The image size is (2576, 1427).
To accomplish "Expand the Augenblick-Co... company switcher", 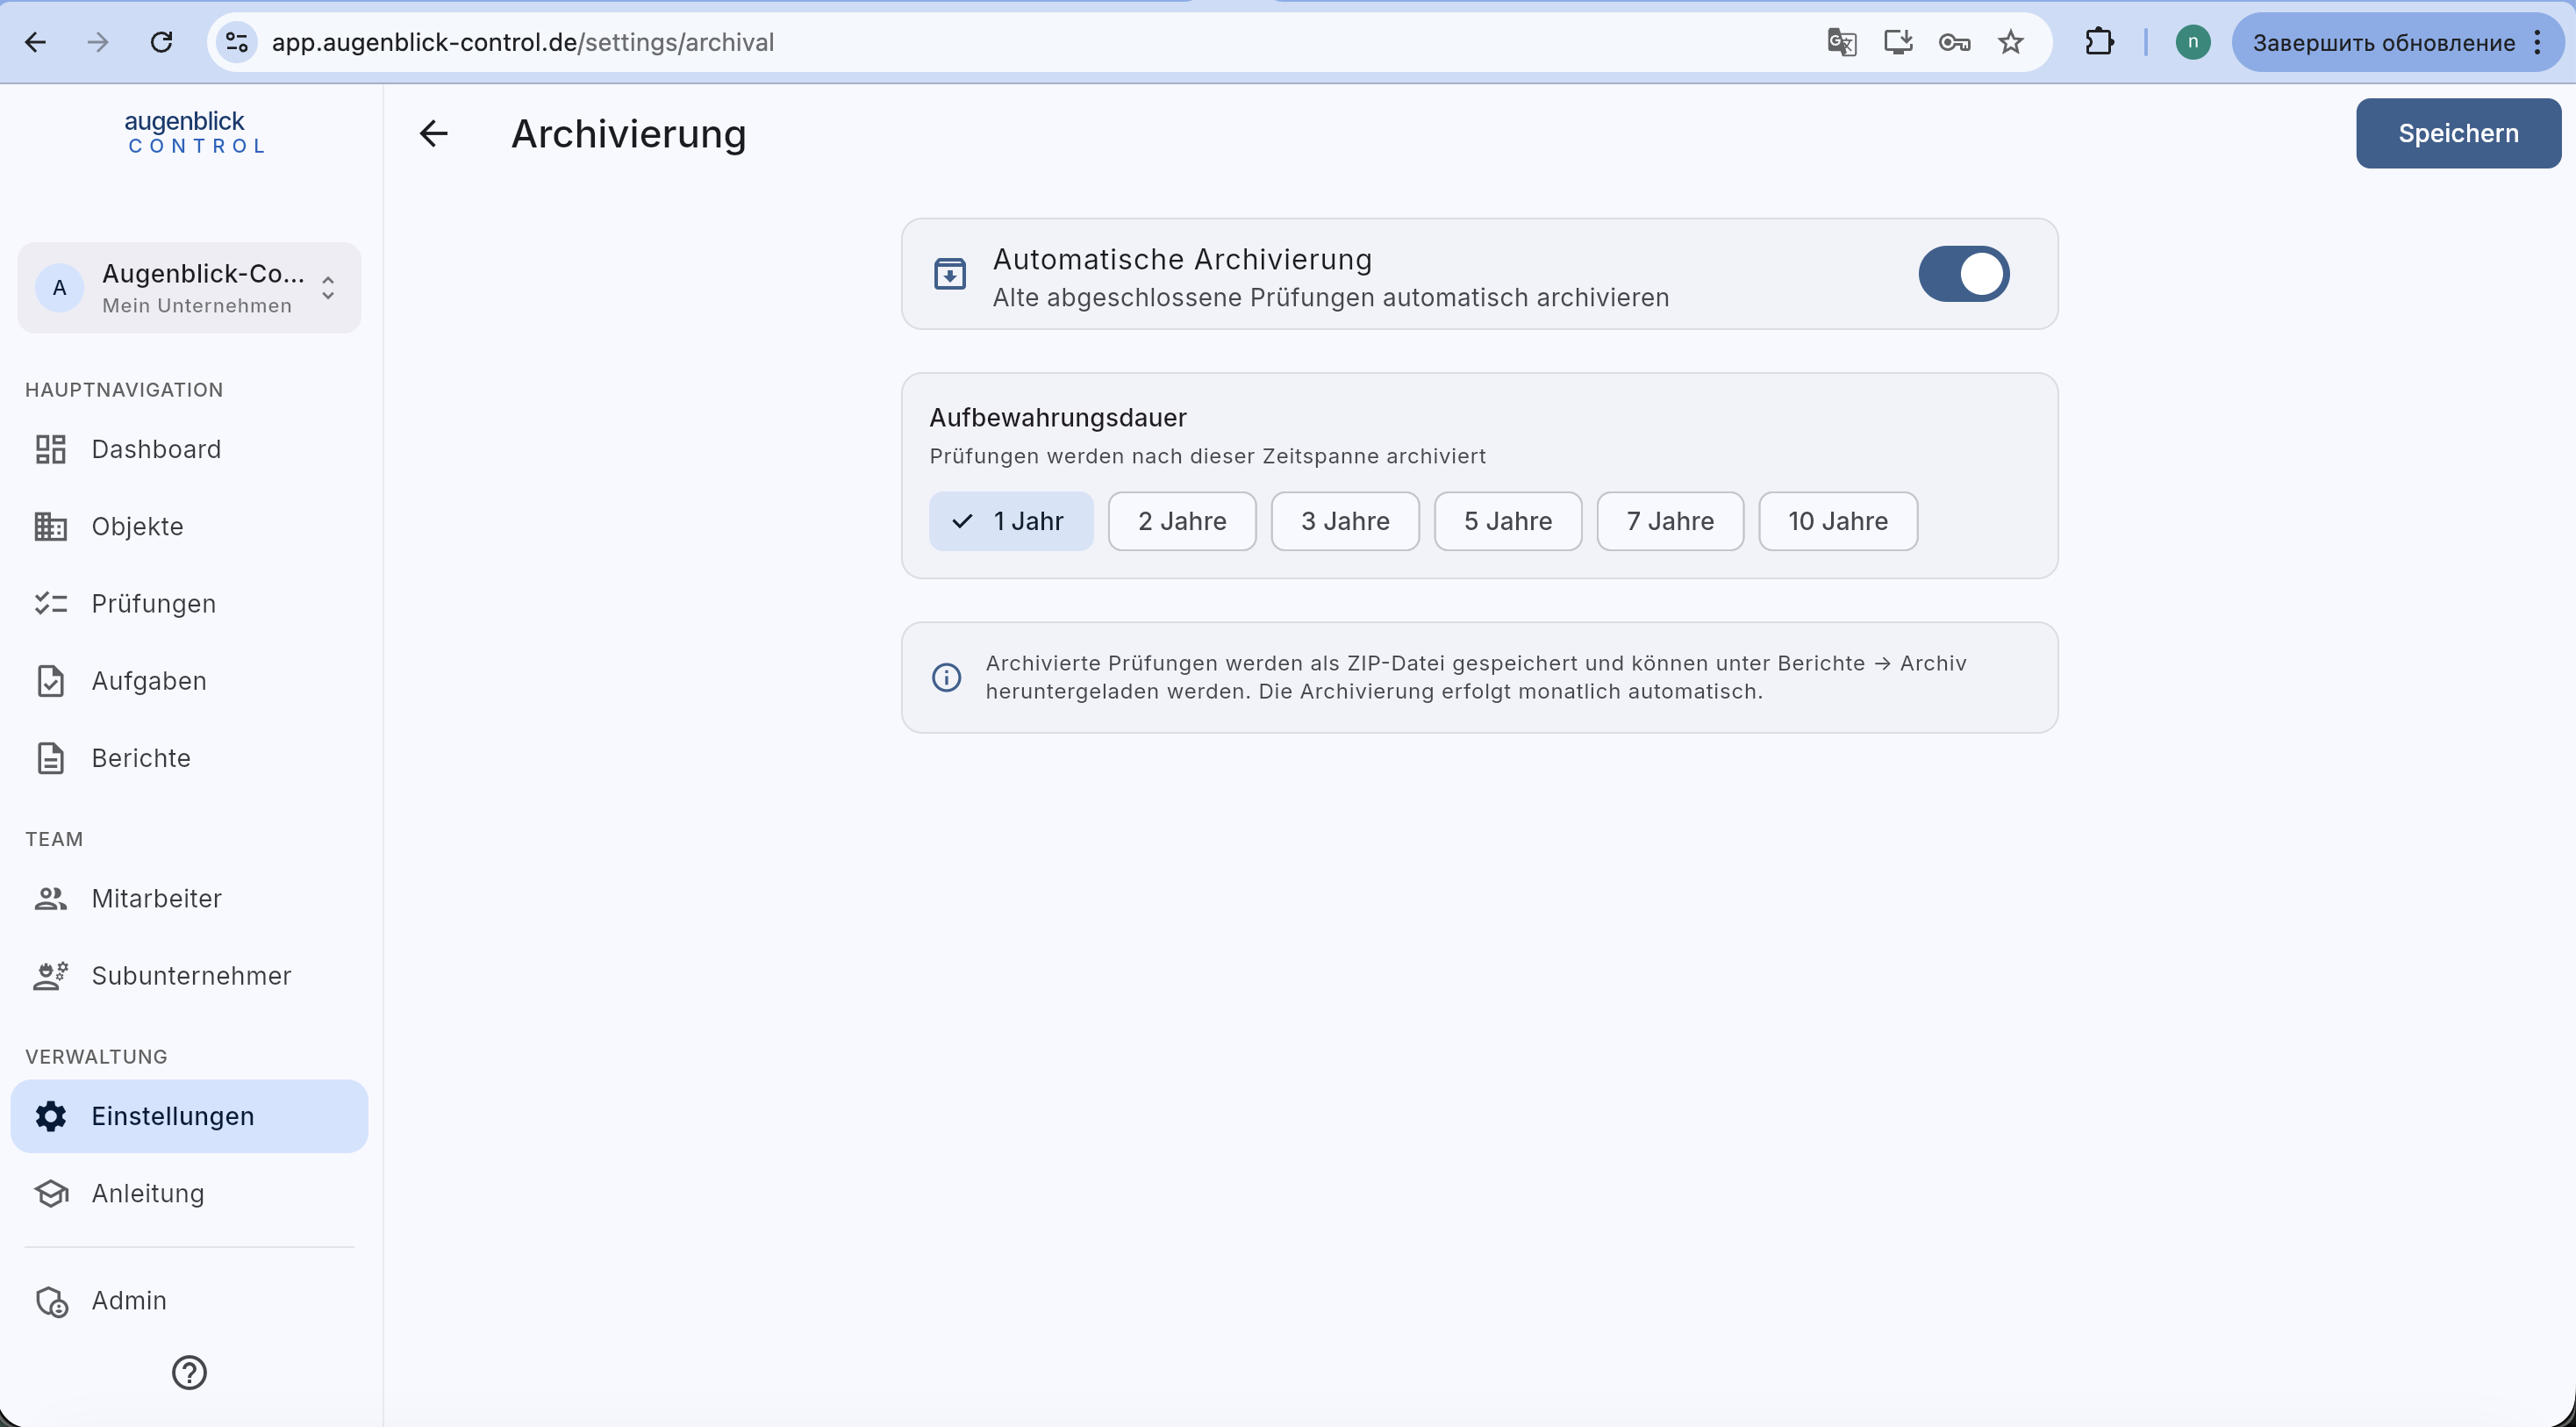I will click(189, 288).
